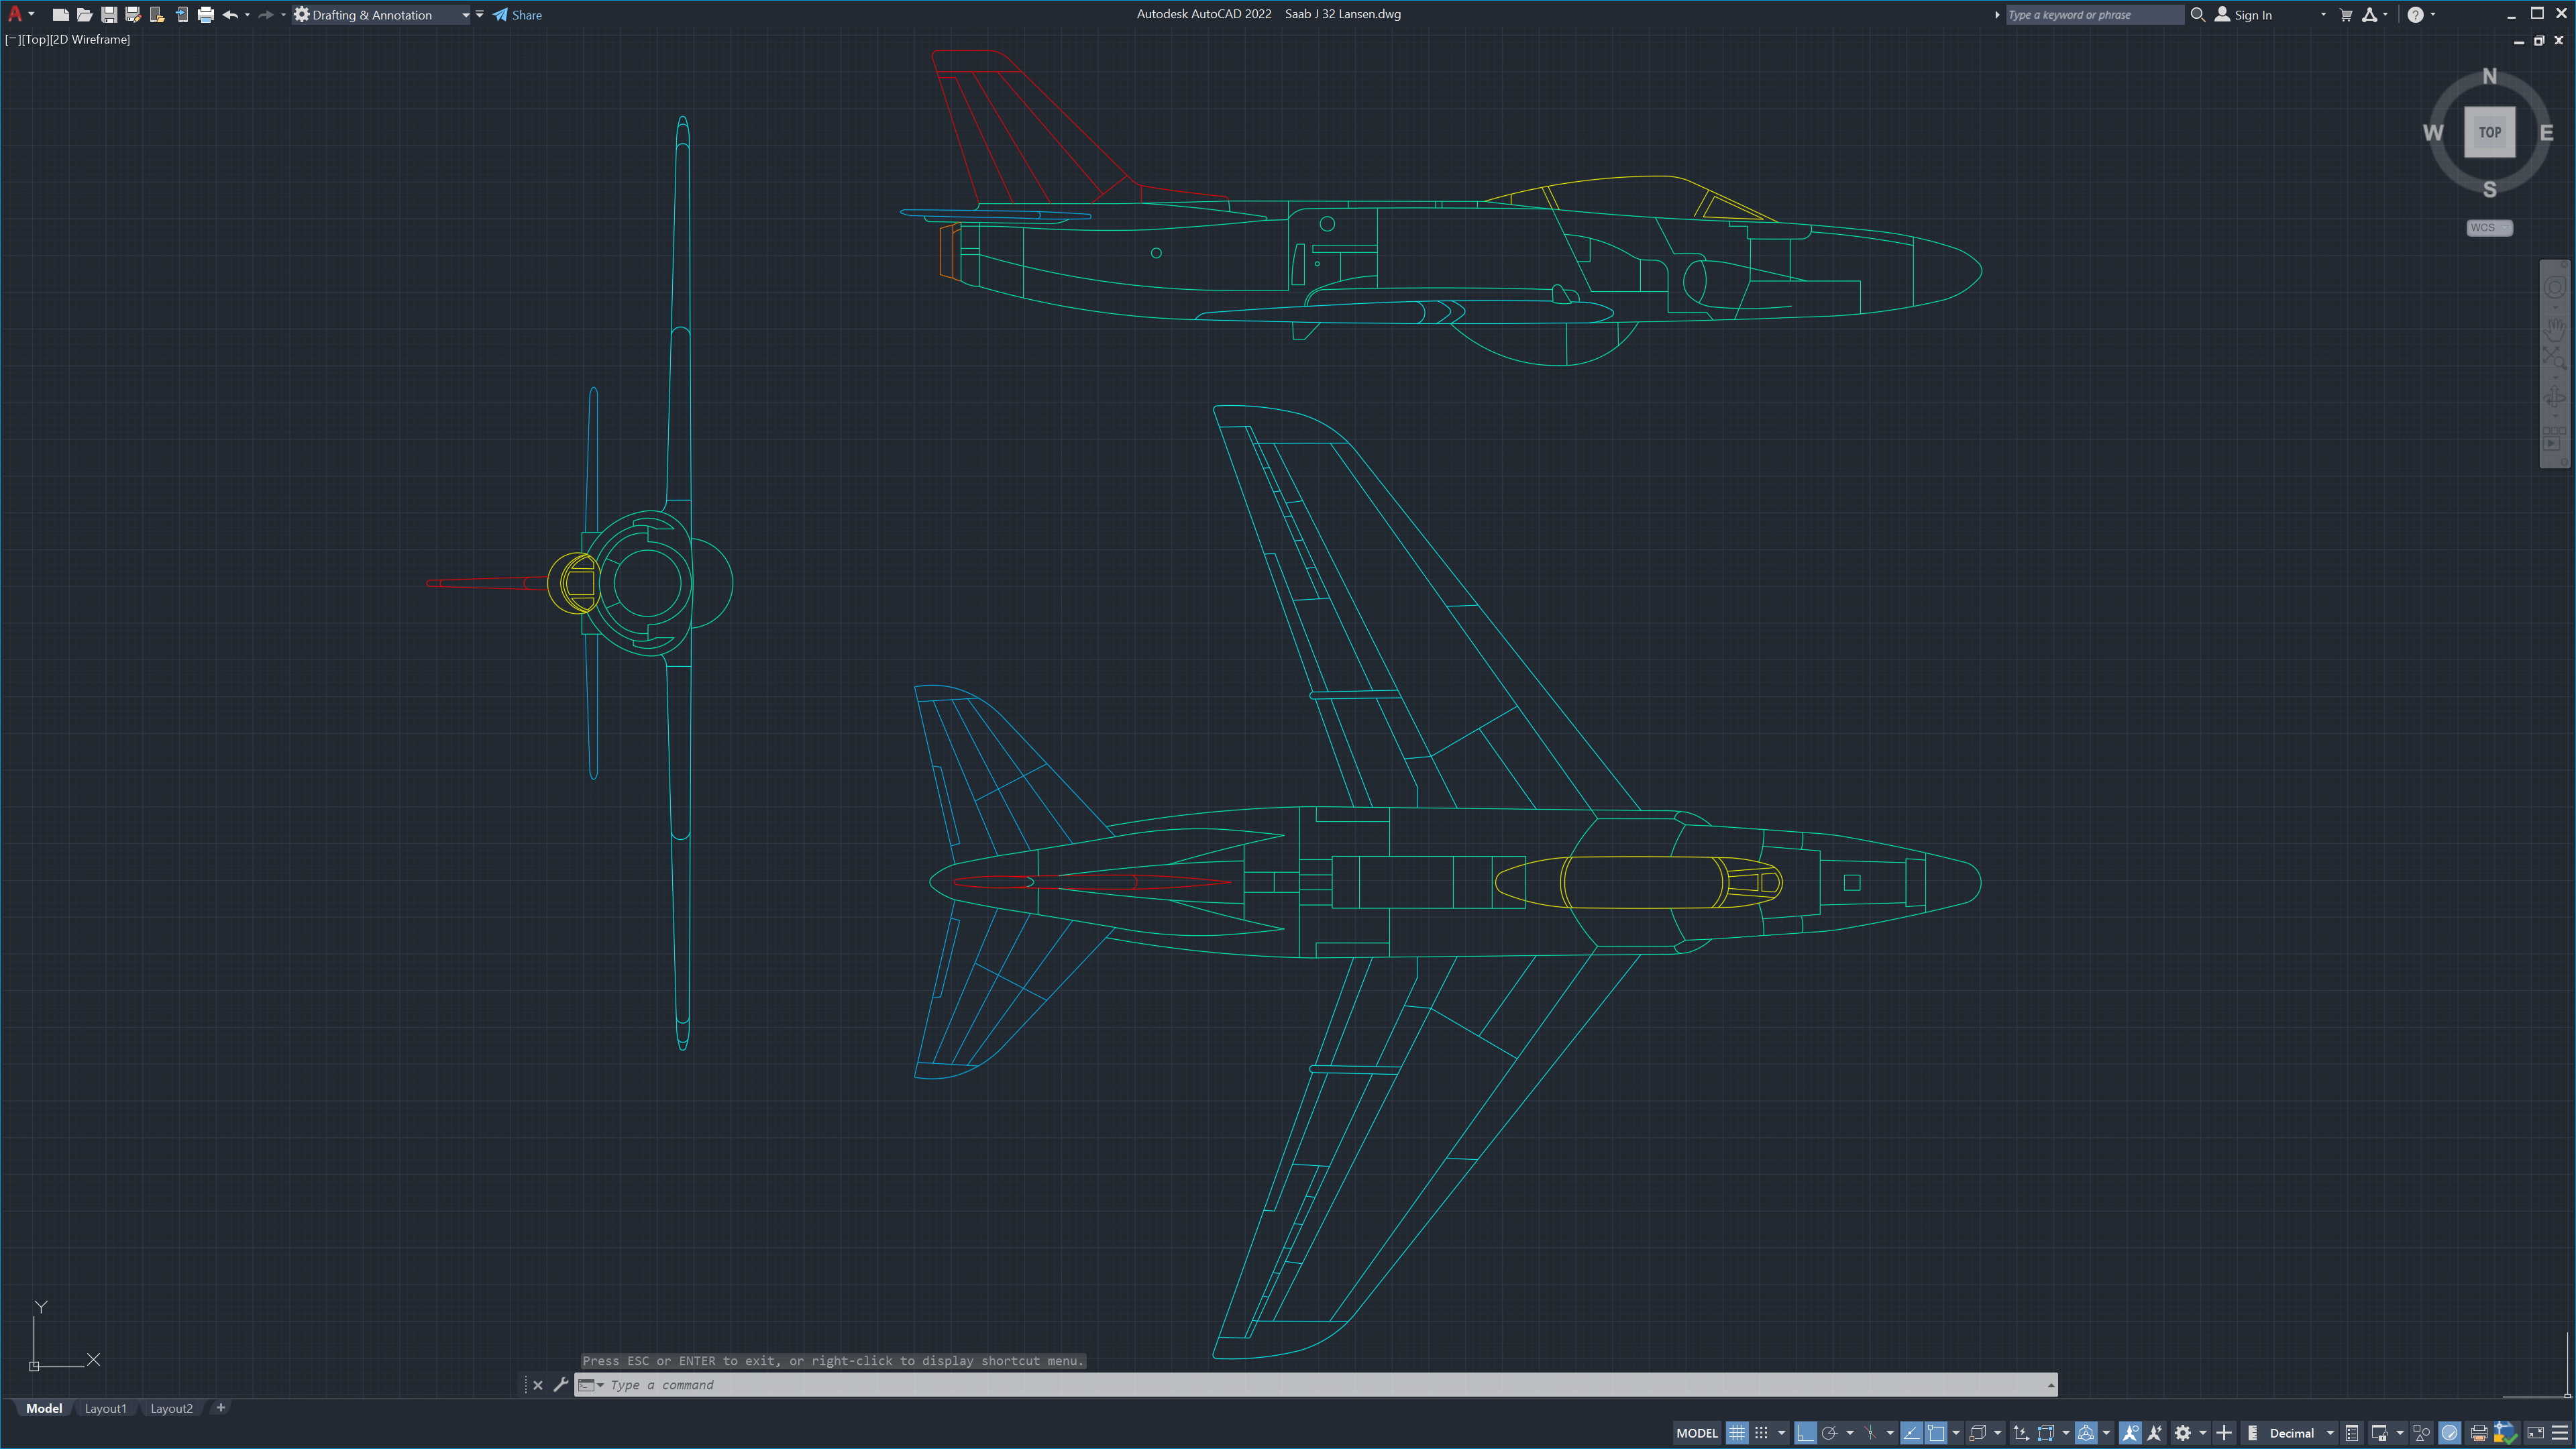Click the Save As icon
This screenshot has height=1449, width=2576.
coord(133,15)
